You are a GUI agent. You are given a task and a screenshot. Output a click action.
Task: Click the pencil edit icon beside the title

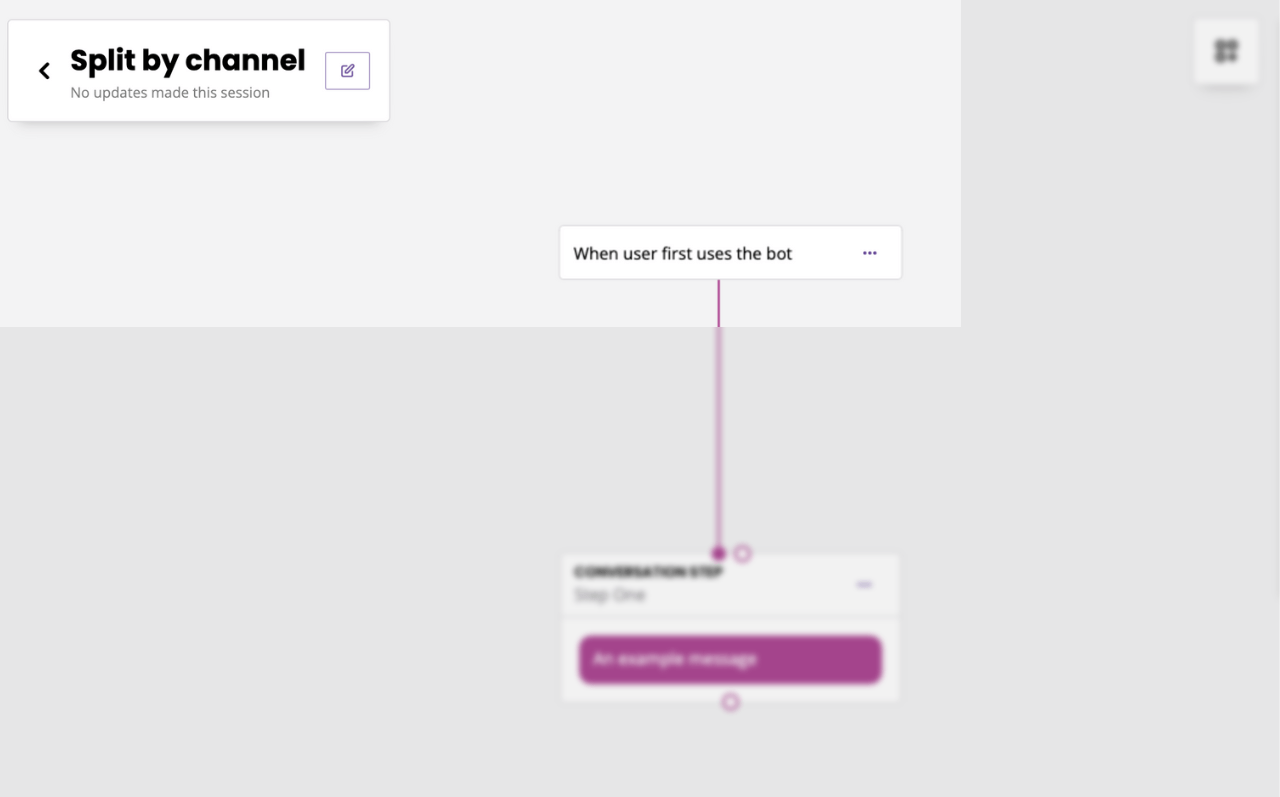(x=347, y=71)
